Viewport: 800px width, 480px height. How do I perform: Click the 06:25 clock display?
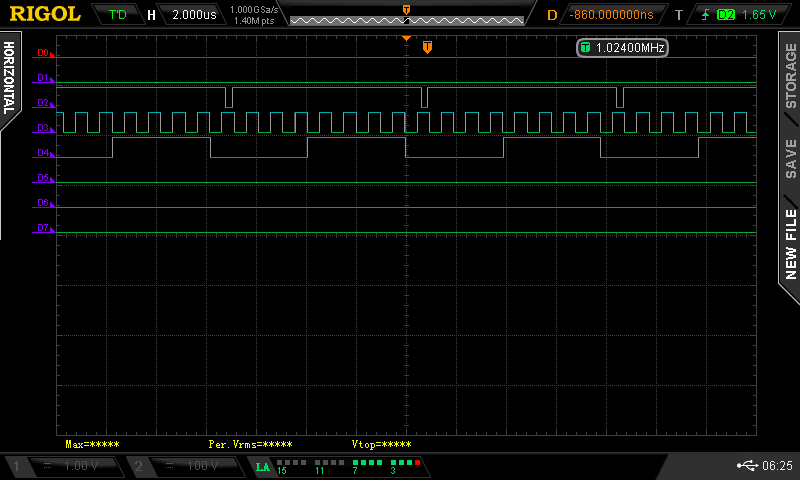[778, 466]
